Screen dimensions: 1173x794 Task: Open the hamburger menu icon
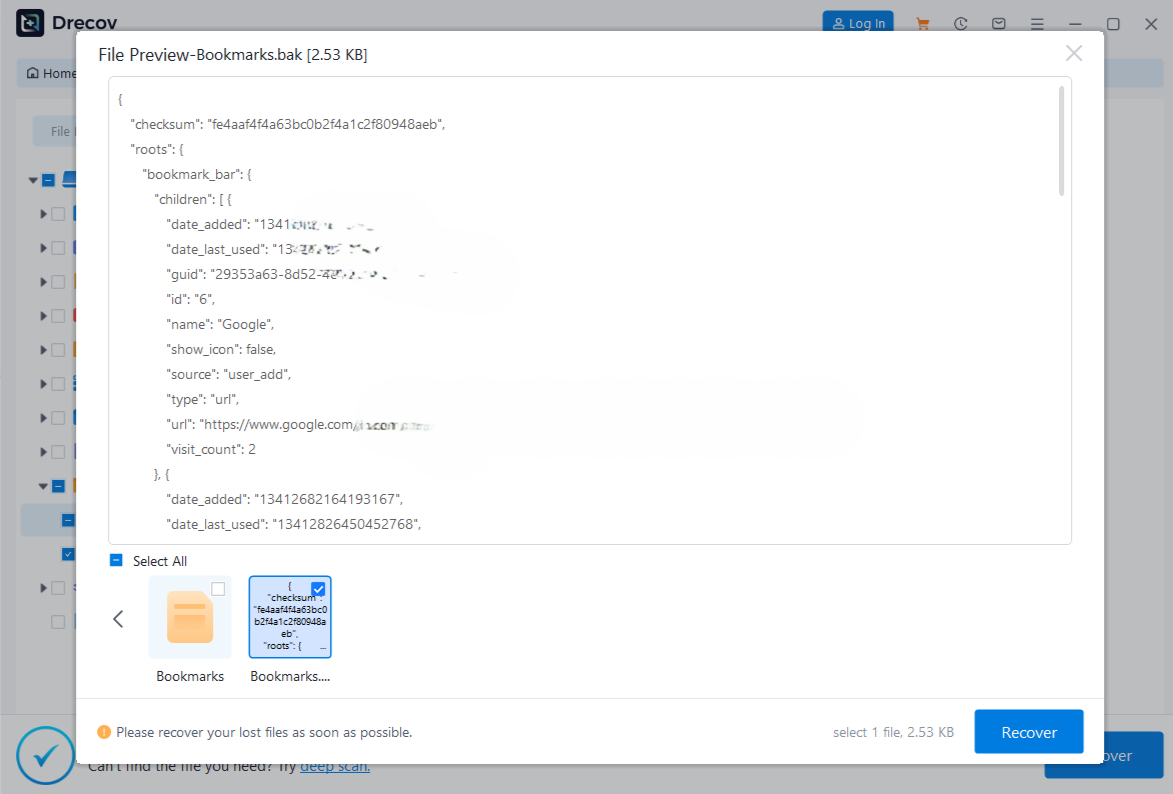point(1037,23)
